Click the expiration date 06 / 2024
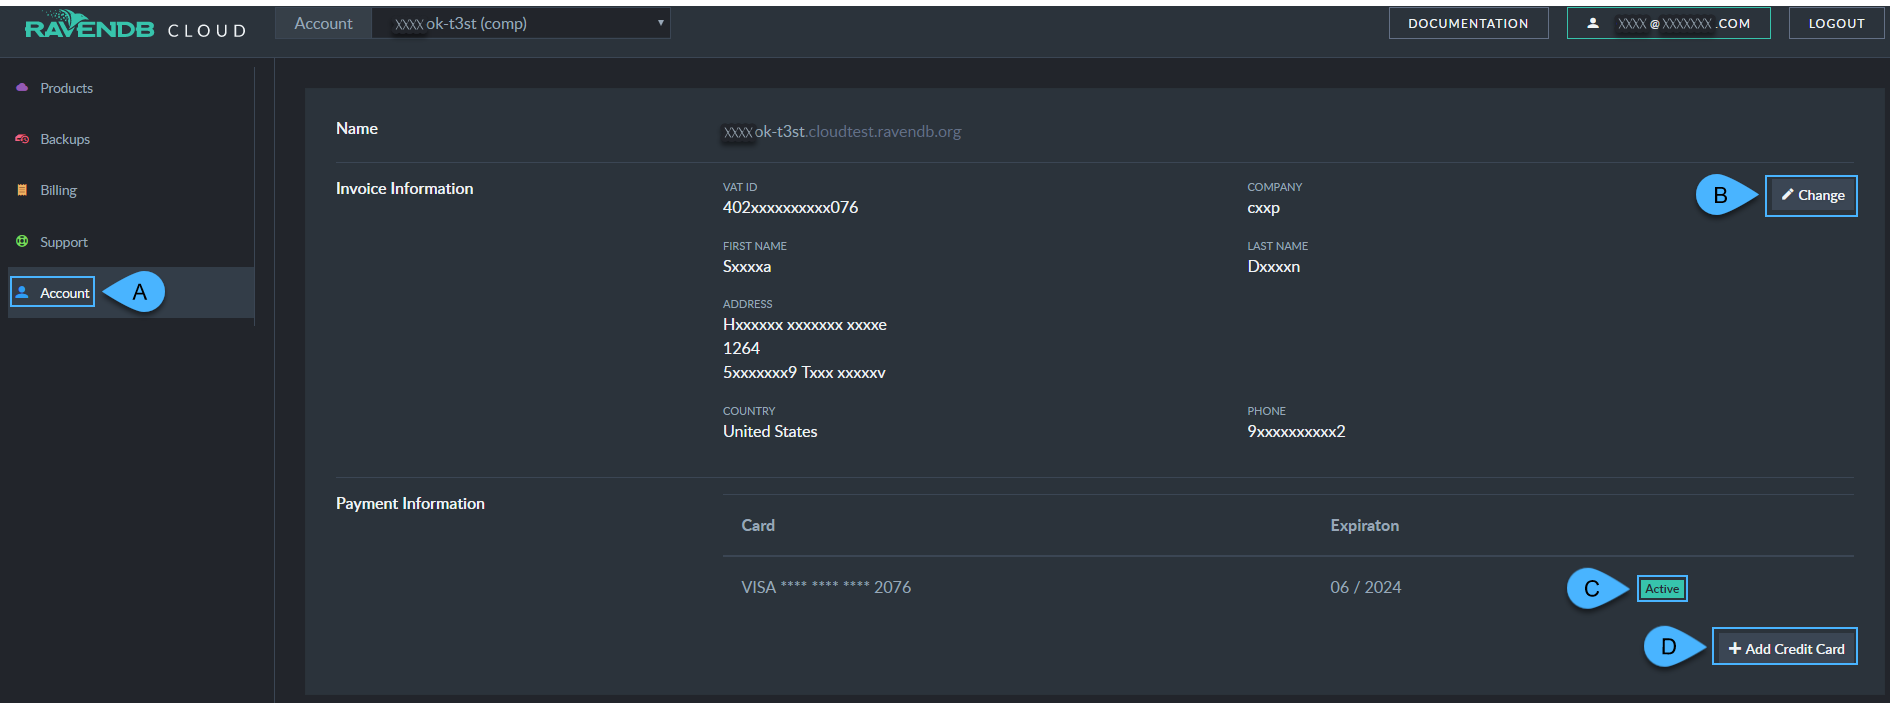Image resolution: width=1890 pixels, height=703 pixels. 1365,588
